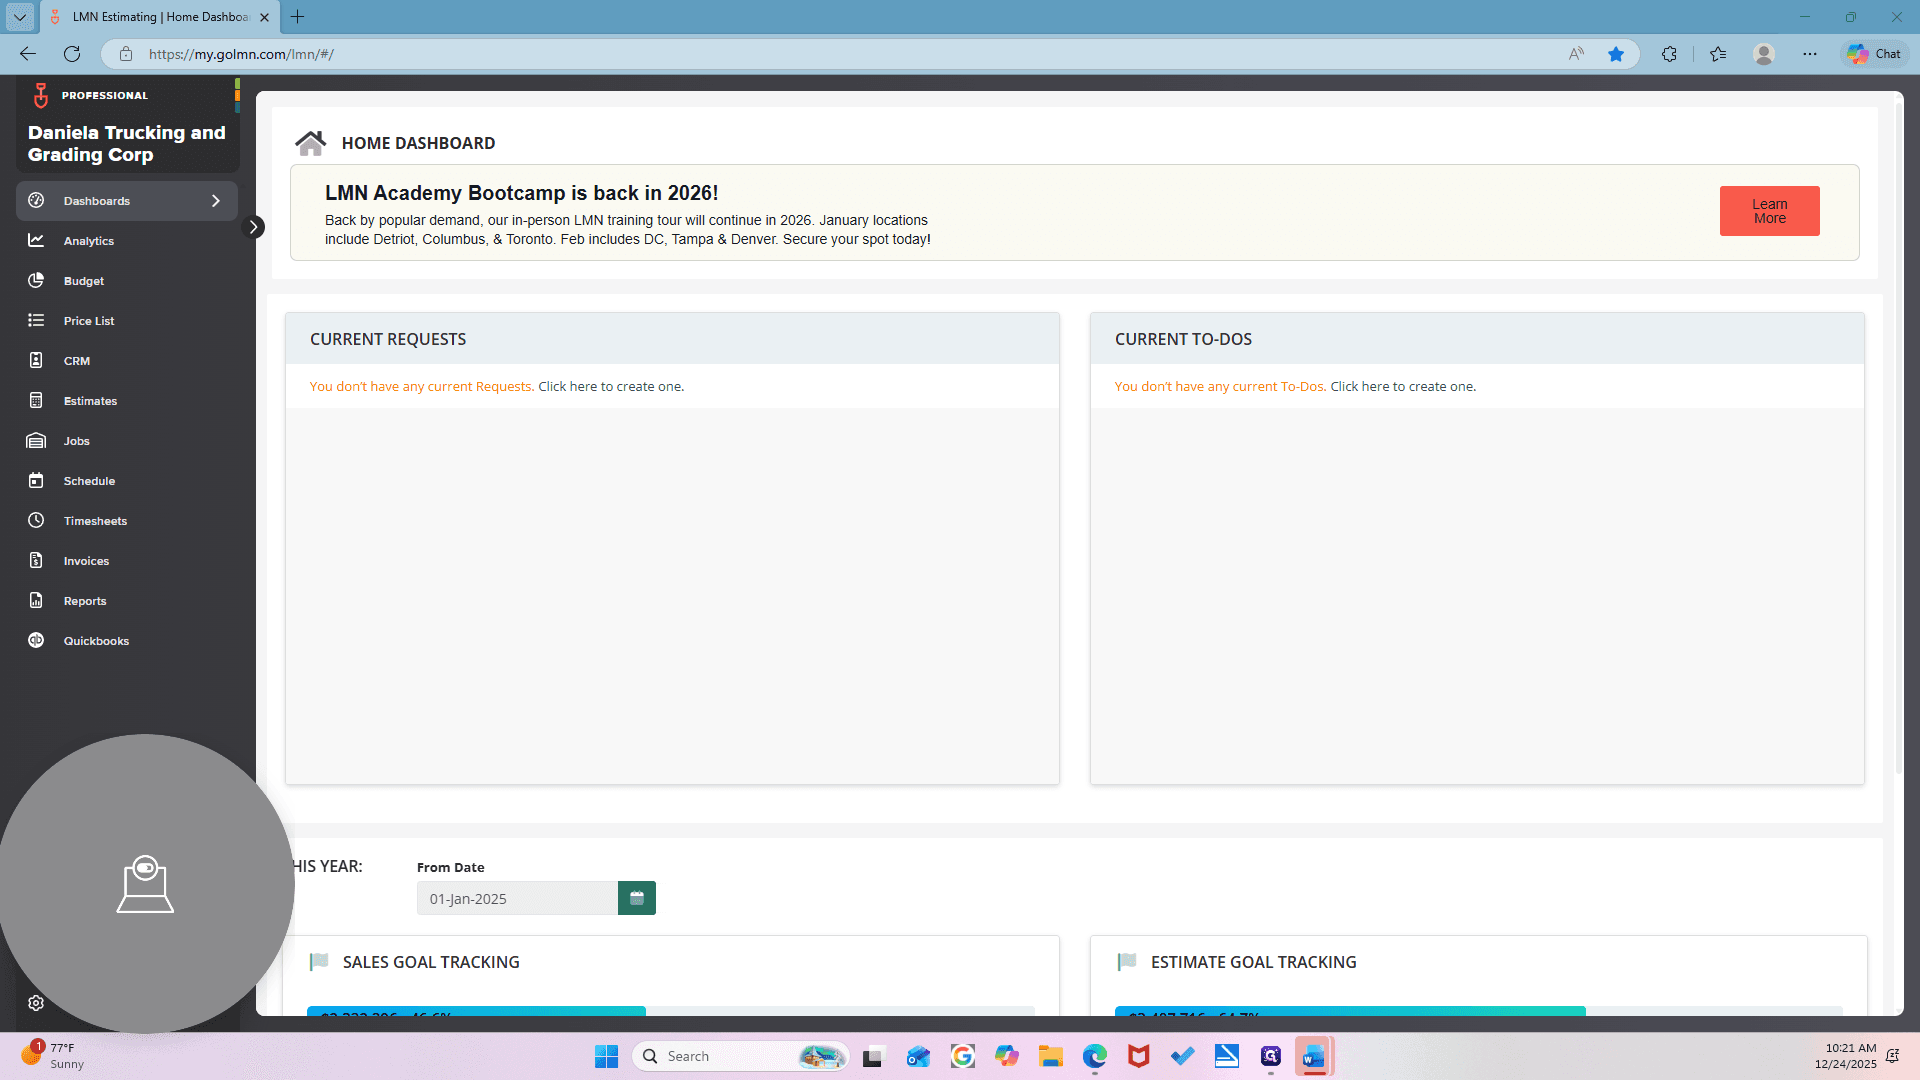Open Copilot Chat button

(x=1875, y=54)
